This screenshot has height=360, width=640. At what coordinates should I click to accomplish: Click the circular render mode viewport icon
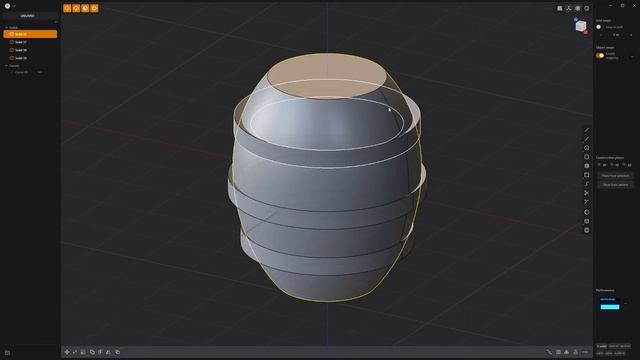pyautogui.click(x=587, y=8)
